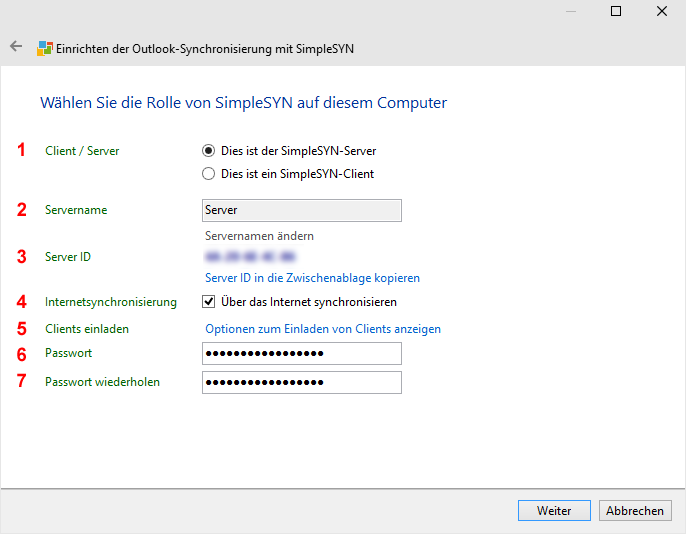Screen dimensions: 686x534
Task: Maximize the setup window
Action: 616,12
